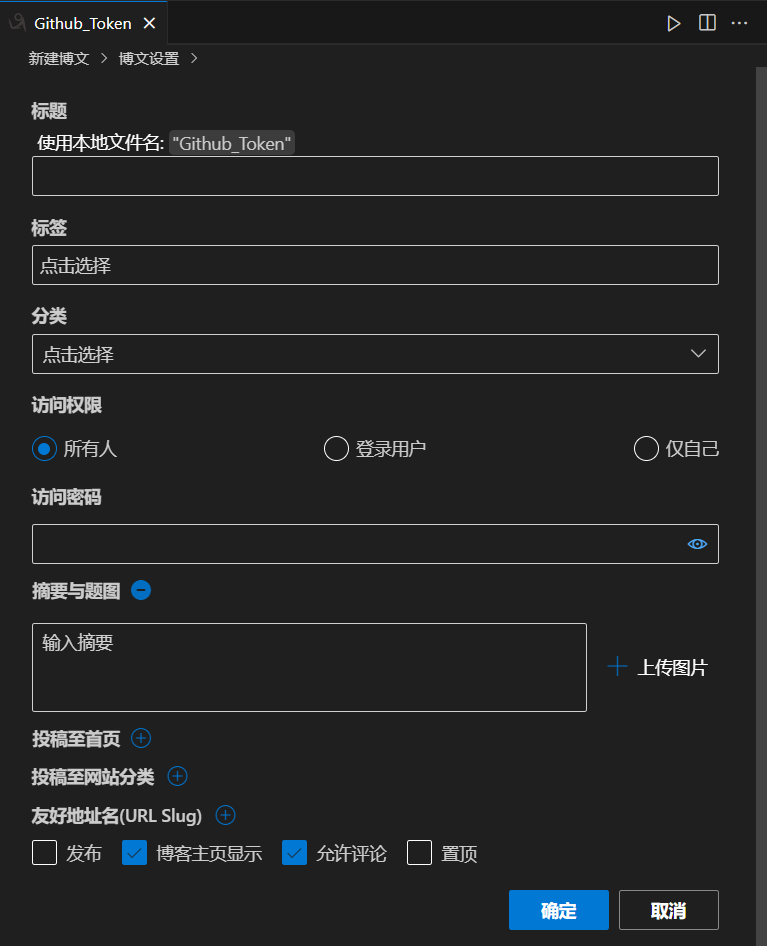Toggle password visibility eye icon
The image size is (767, 946).
coord(697,544)
